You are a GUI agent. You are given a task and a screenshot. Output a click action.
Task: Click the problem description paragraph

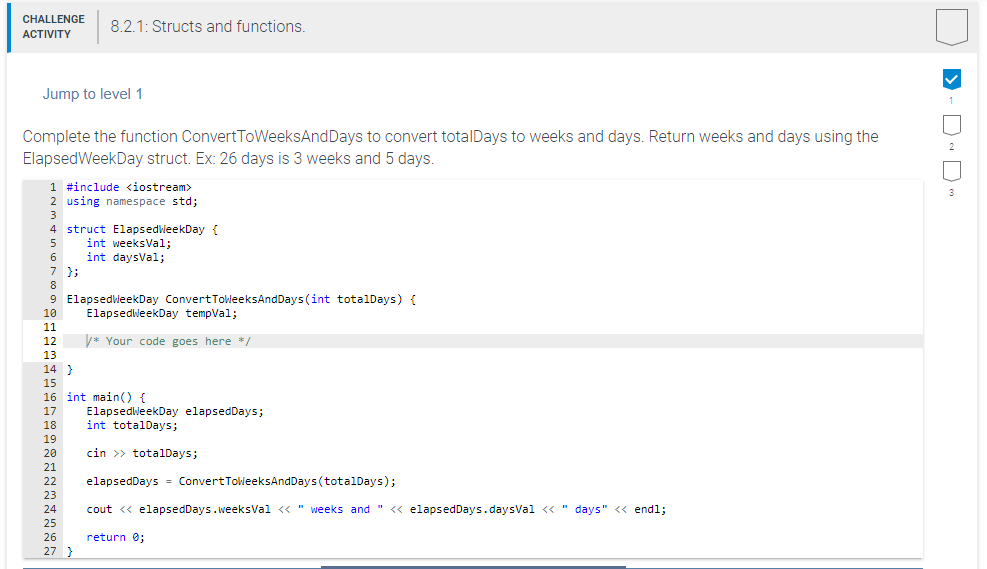(450, 147)
